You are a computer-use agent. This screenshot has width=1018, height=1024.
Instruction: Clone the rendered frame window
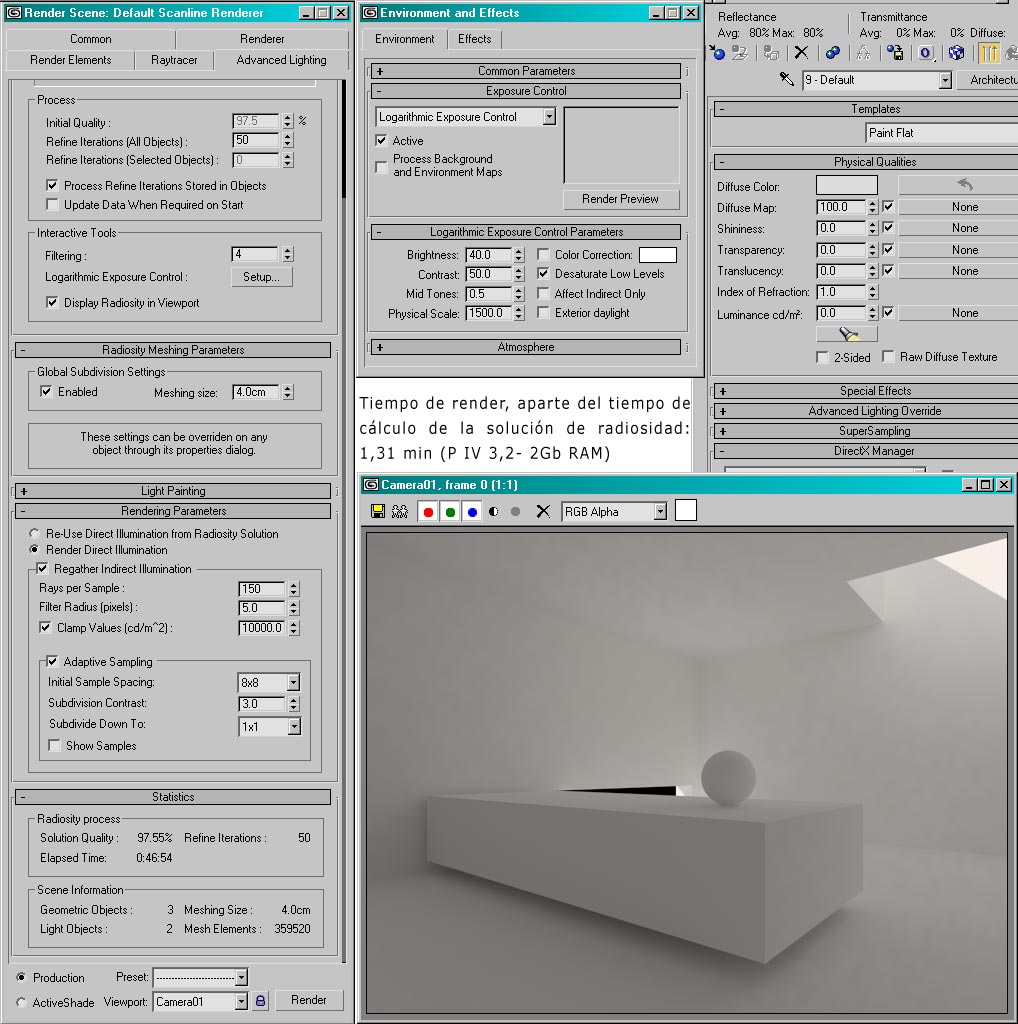point(400,511)
